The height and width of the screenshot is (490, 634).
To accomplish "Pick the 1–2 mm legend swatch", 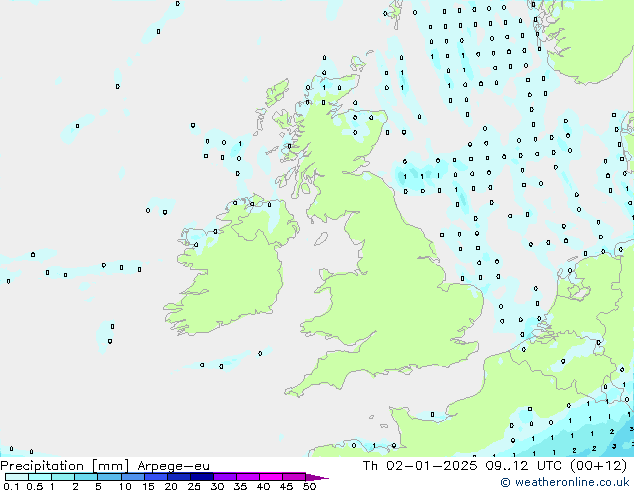I will point(63,477).
